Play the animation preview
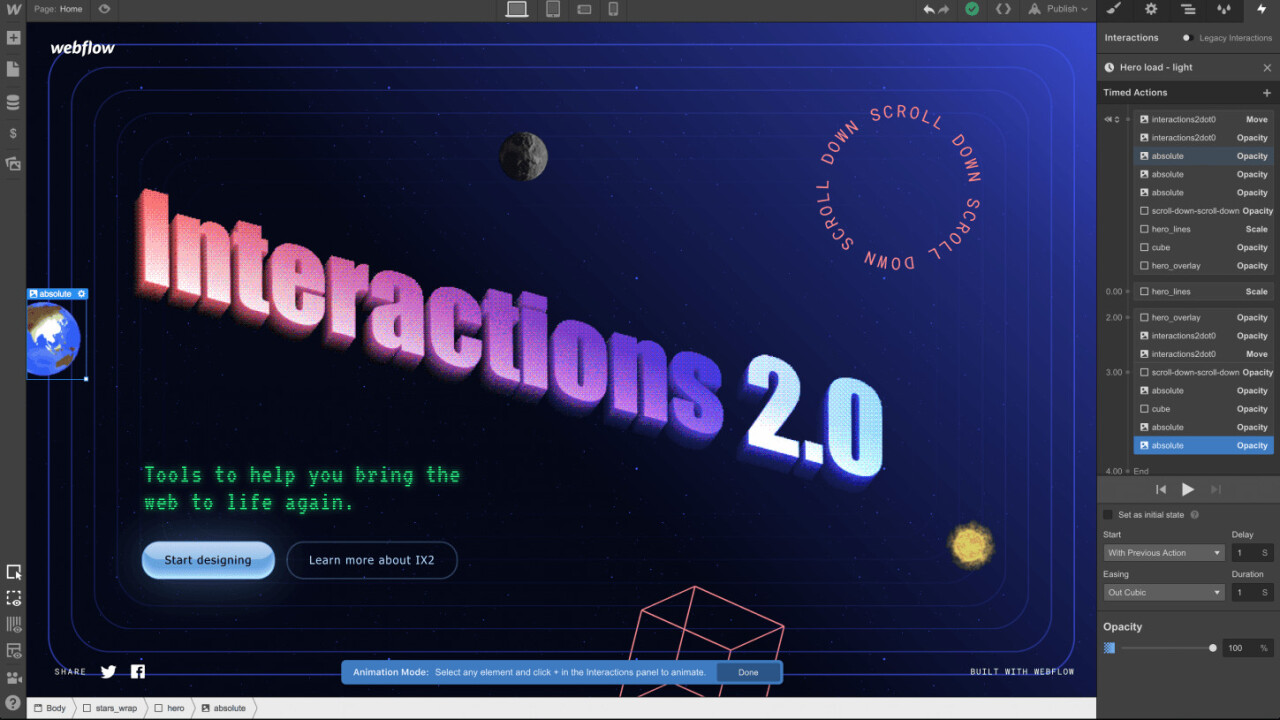This screenshot has width=1280, height=720. (1188, 489)
